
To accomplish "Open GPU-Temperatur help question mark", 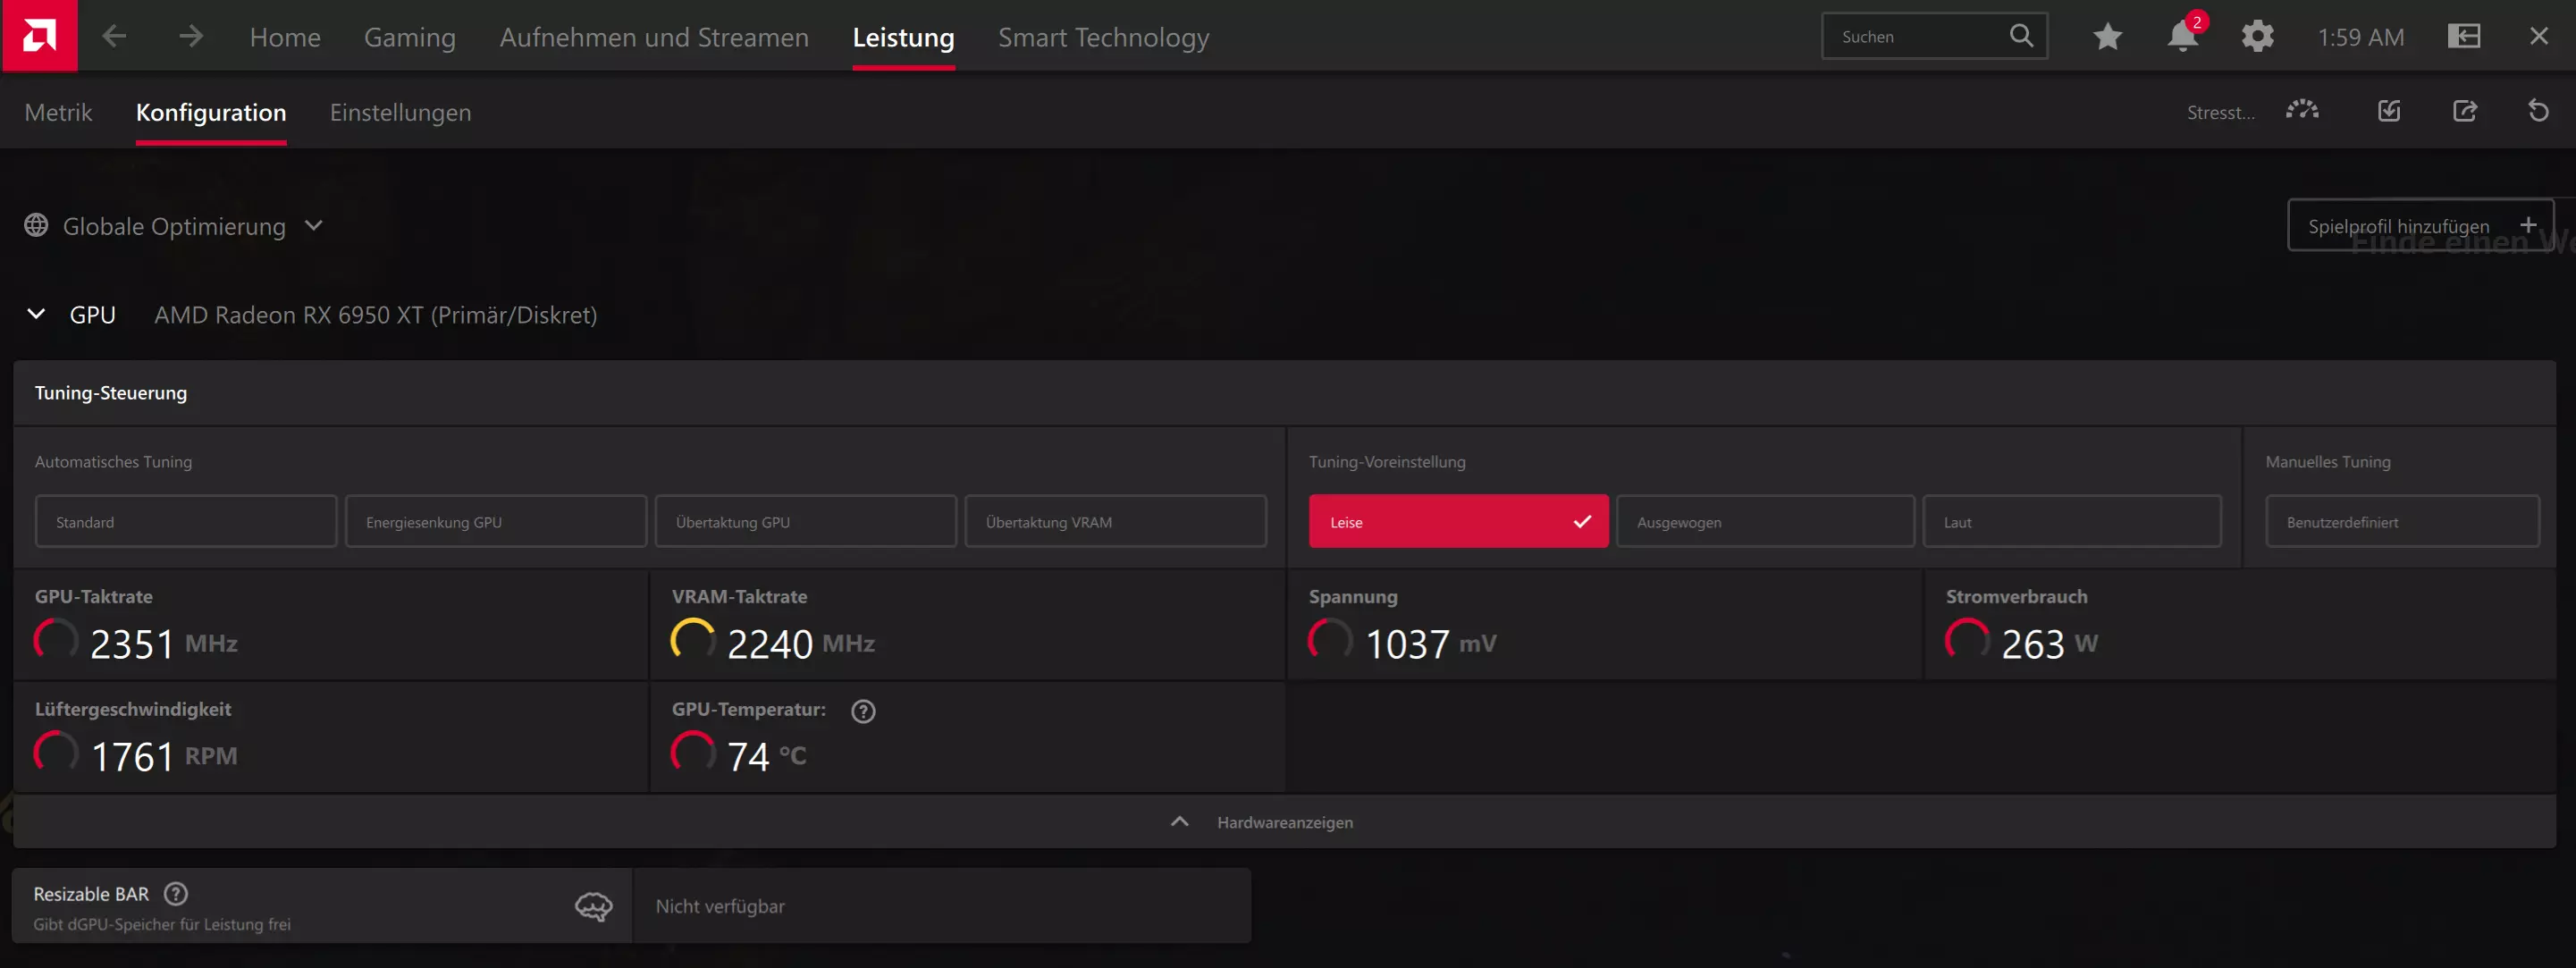I will click(x=863, y=711).
